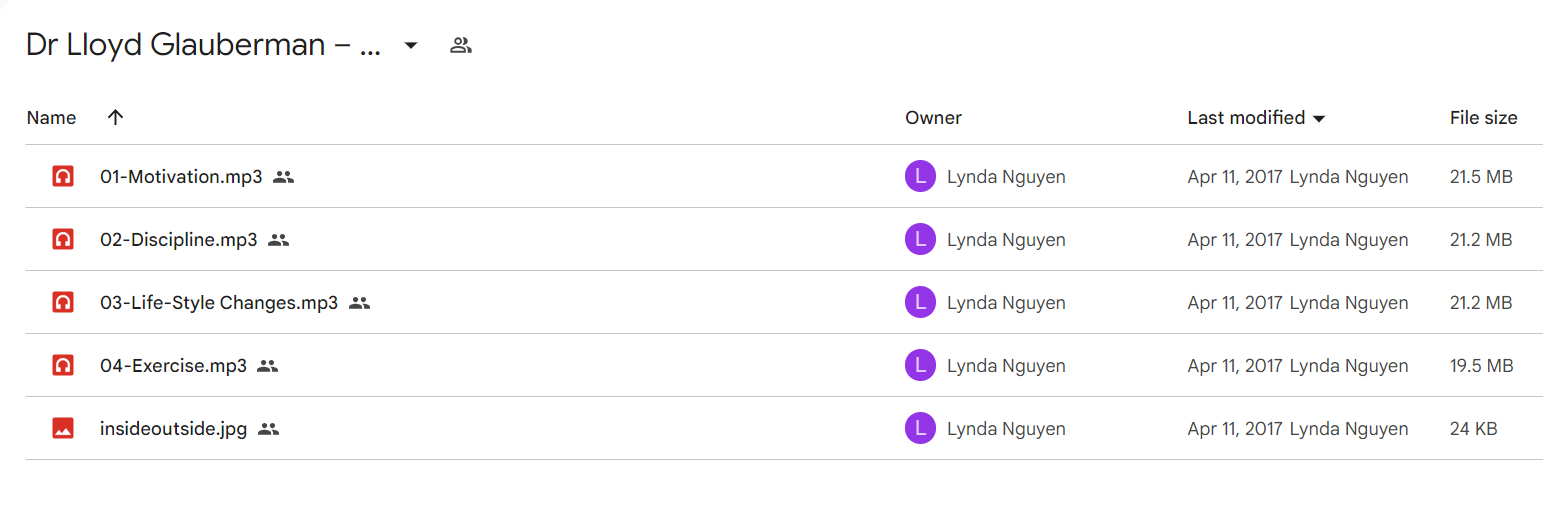
Task: Click the audio icon for 01-Motivation.mp3
Action: point(63,177)
